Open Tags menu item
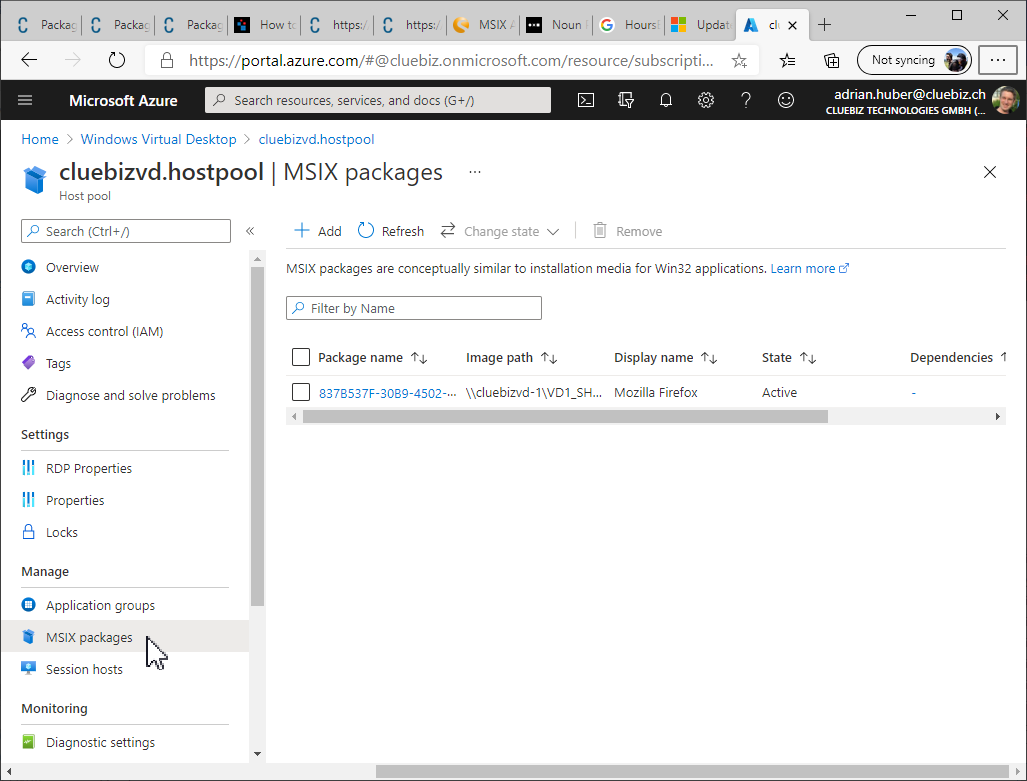The height and width of the screenshot is (781, 1027). pyautogui.click(x=58, y=364)
